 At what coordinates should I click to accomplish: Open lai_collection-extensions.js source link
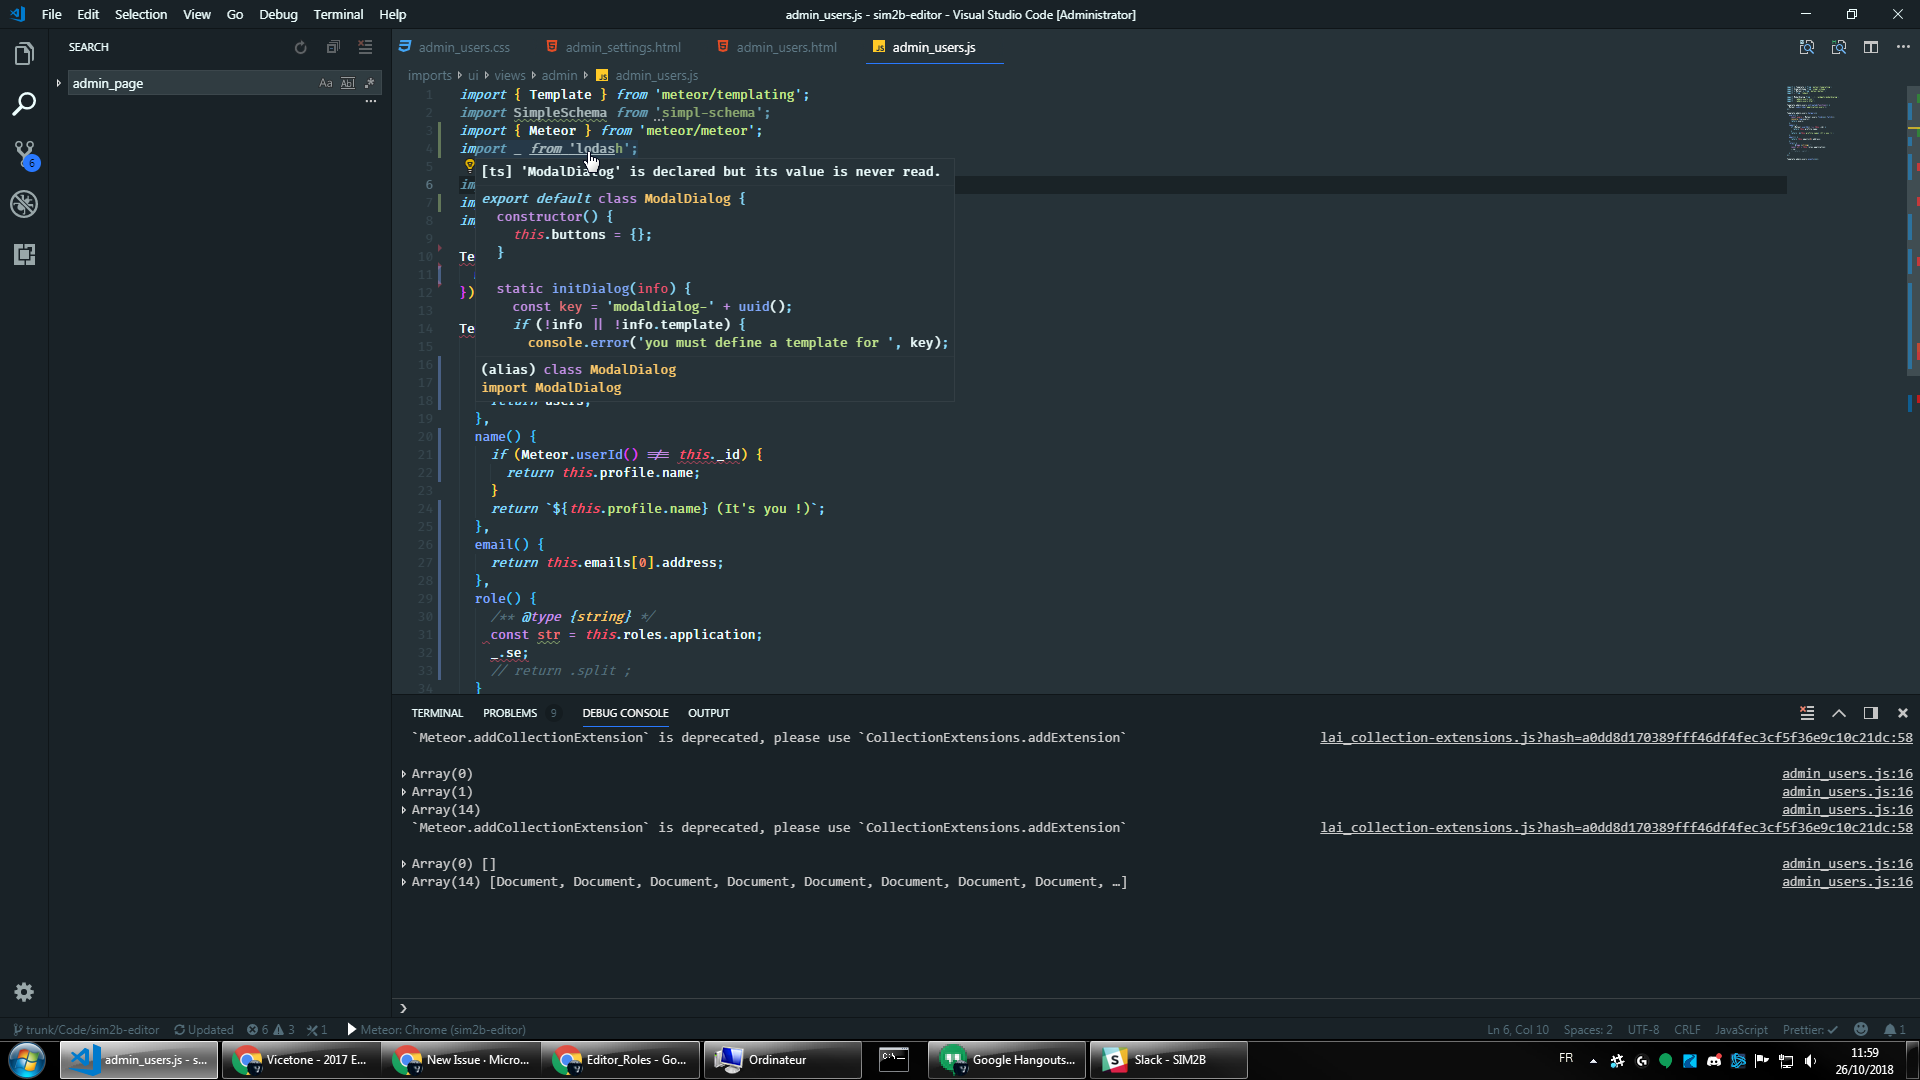[x=1615, y=738]
